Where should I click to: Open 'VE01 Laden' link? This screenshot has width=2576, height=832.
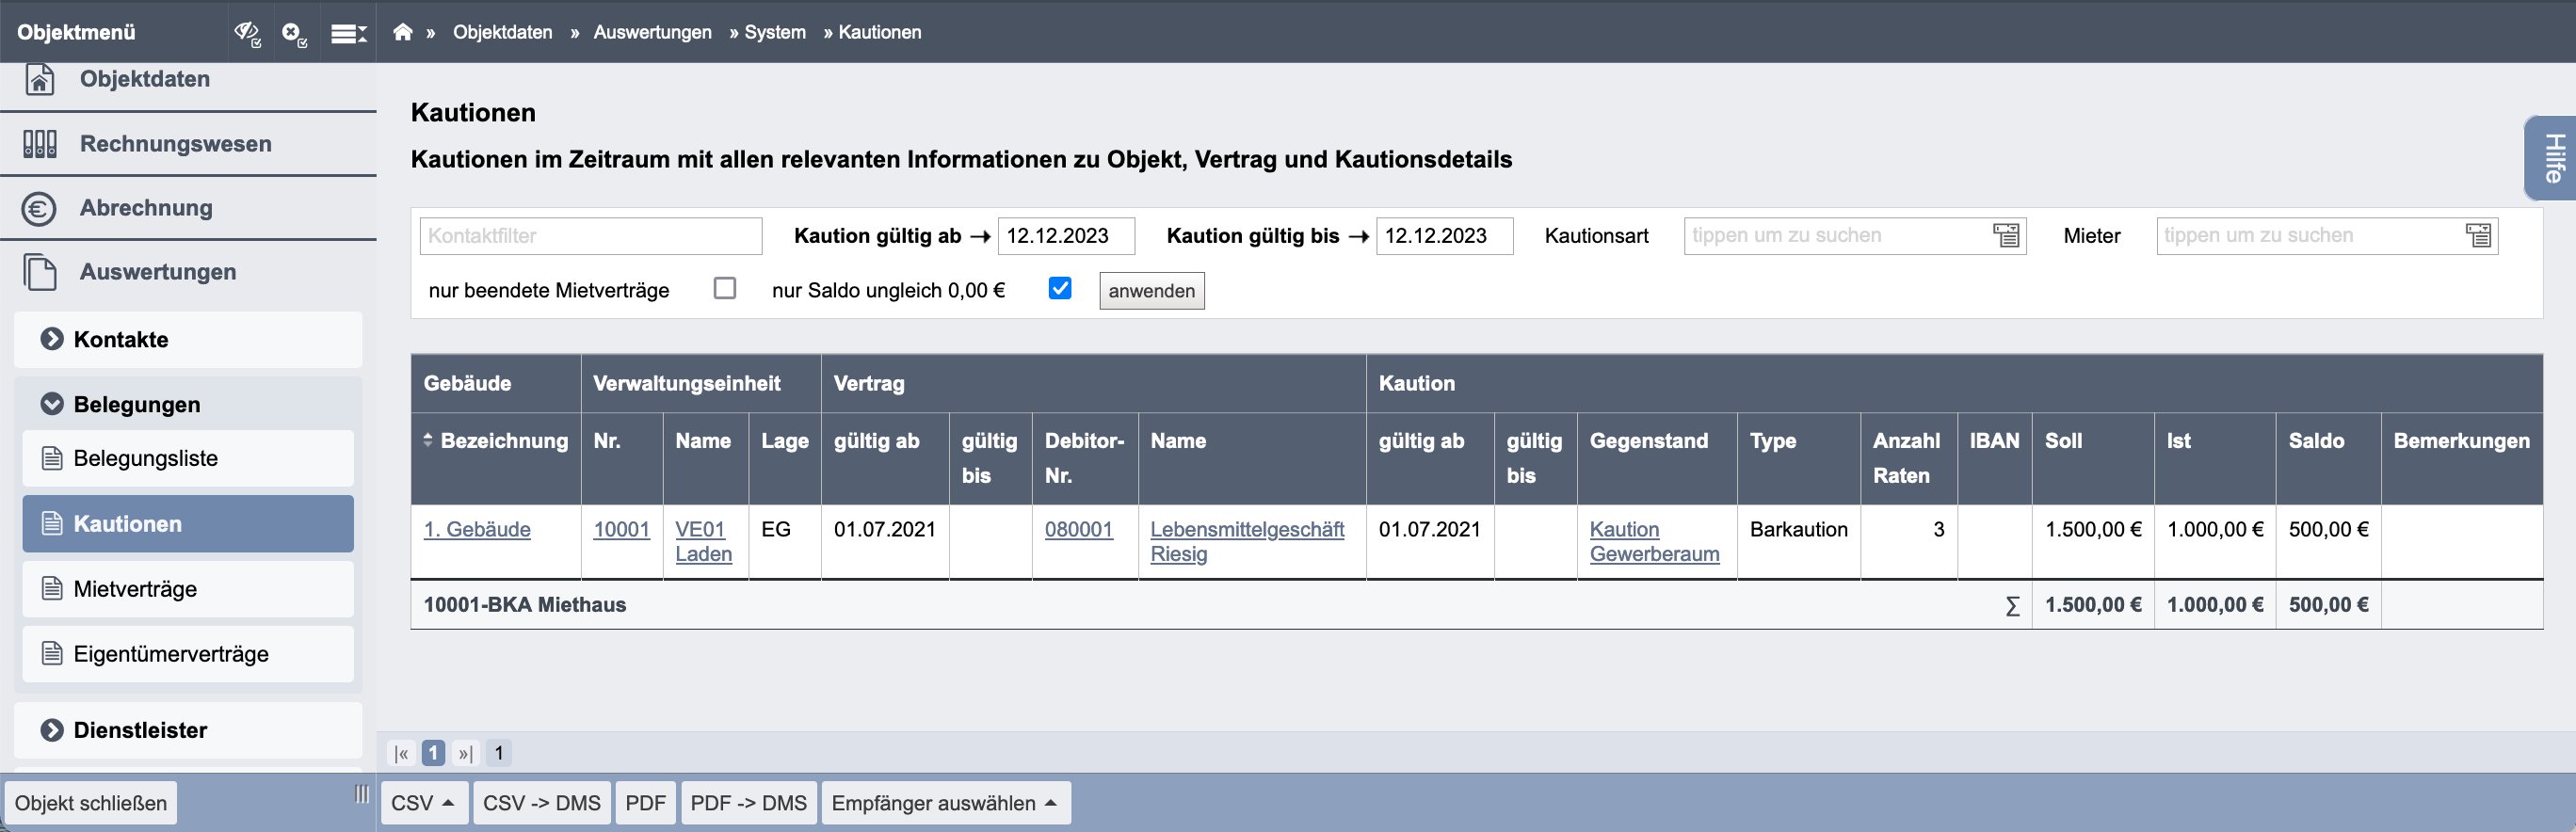[704, 542]
